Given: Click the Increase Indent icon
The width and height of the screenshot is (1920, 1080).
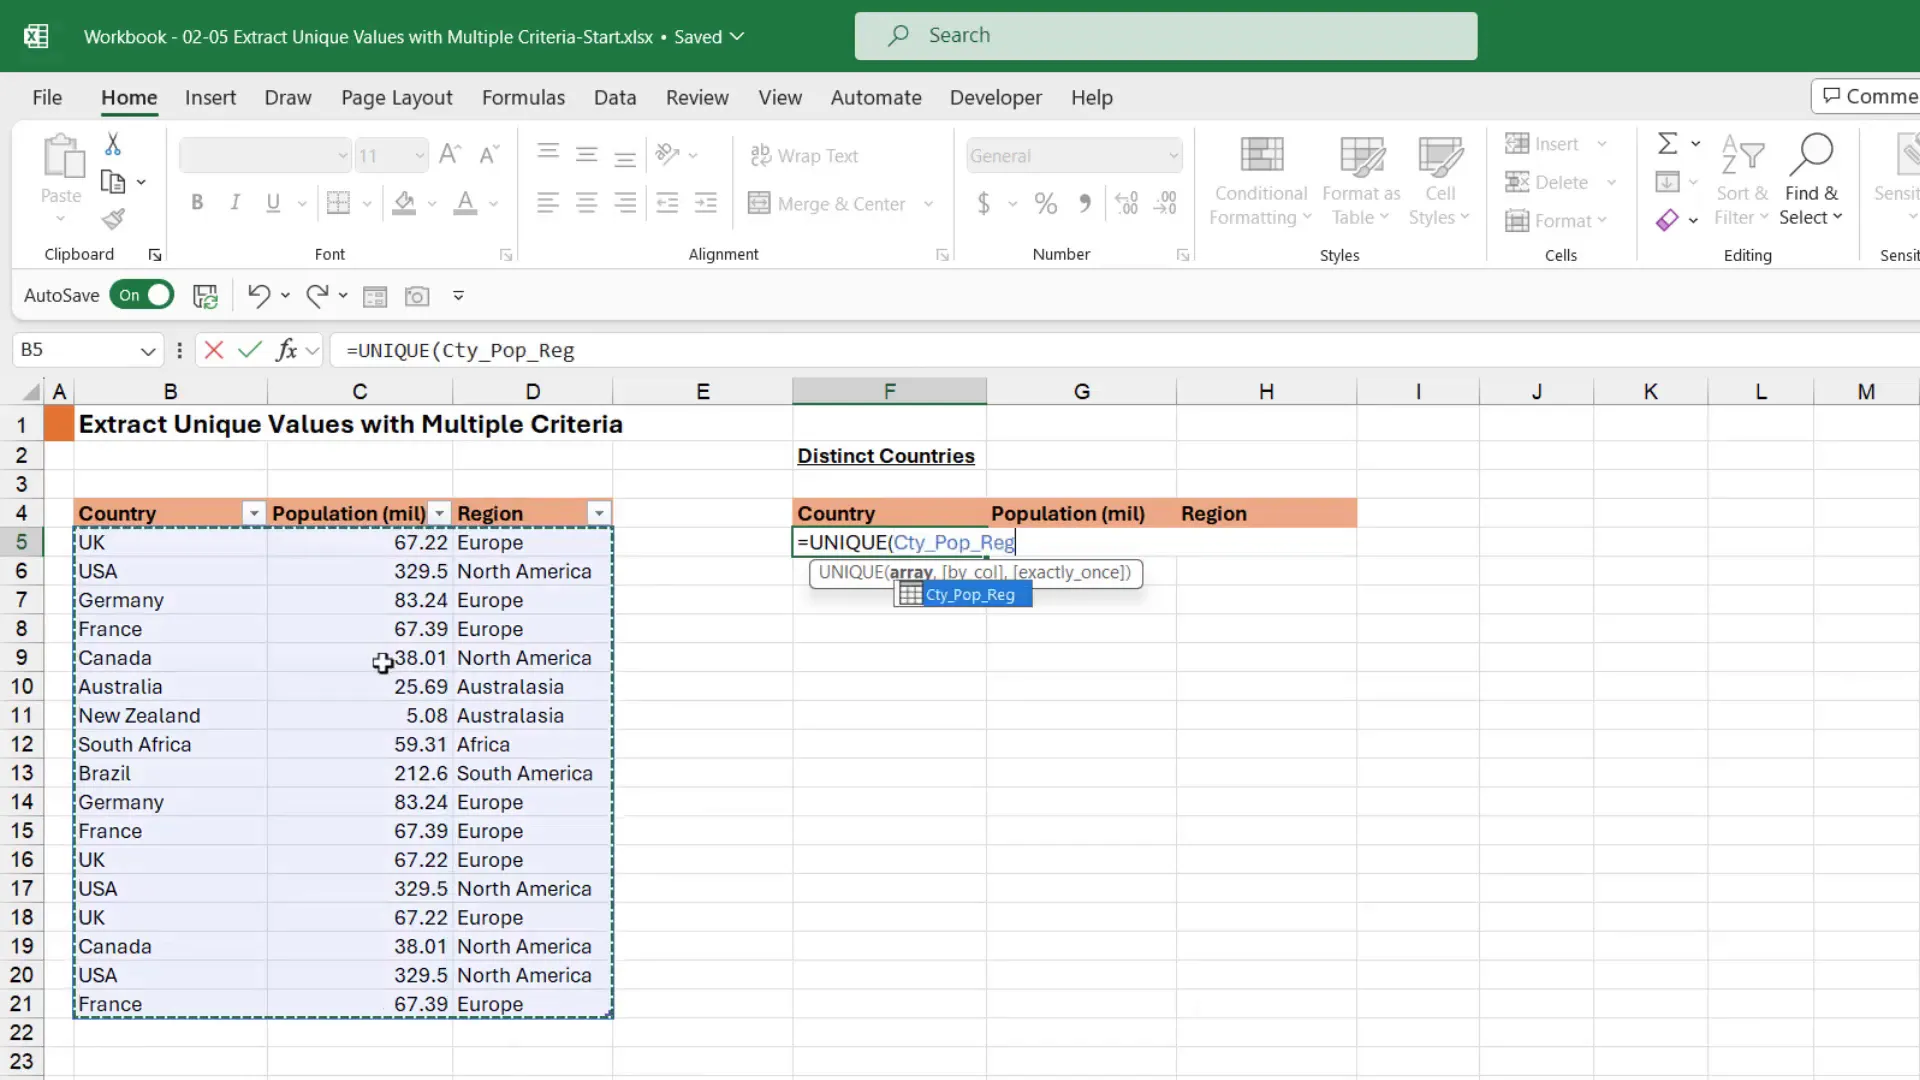Looking at the screenshot, I should pos(706,203).
